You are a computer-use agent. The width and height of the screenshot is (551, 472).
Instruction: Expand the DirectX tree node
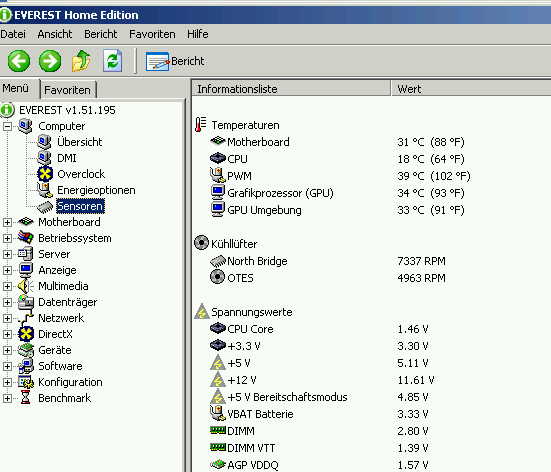[x=7, y=334]
